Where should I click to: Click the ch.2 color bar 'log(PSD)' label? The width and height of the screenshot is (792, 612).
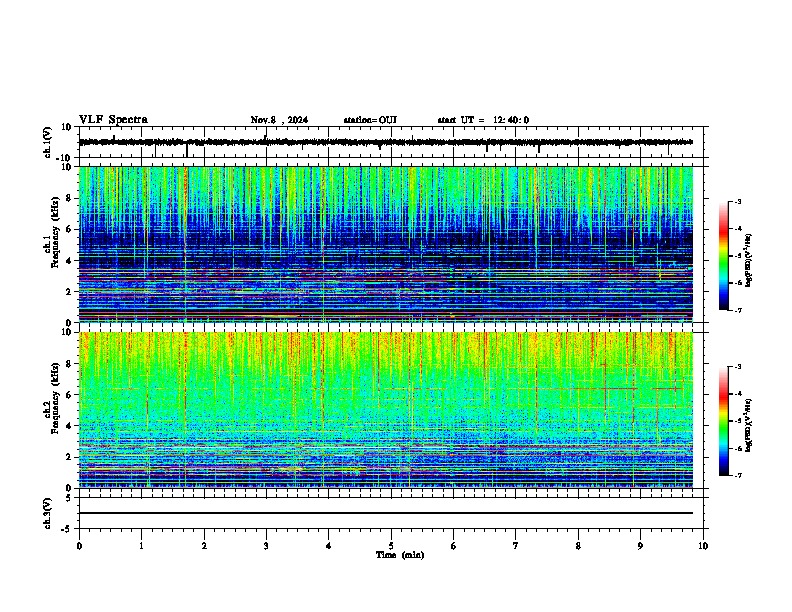coord(749,426)
